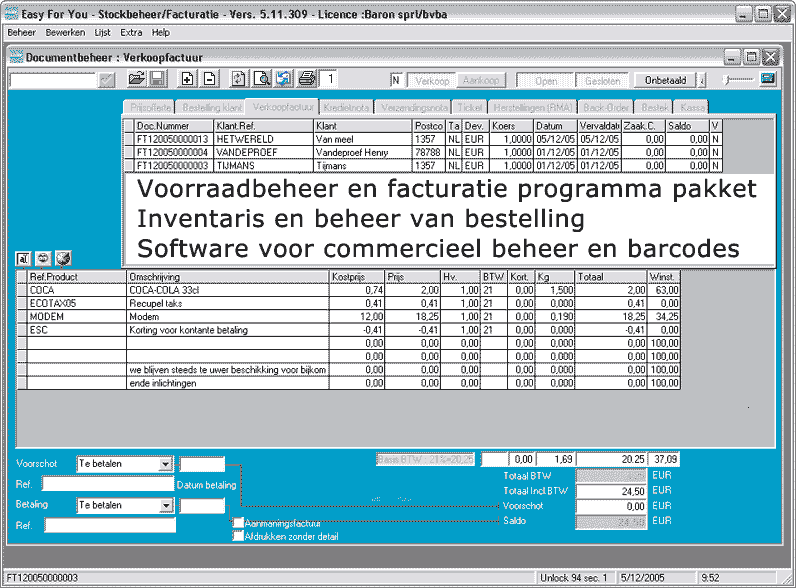Switch to the Herstellingen (RMA) tab
Image resolution: width=796 pixels, height=588 pixels.
[x=533, y=108]
